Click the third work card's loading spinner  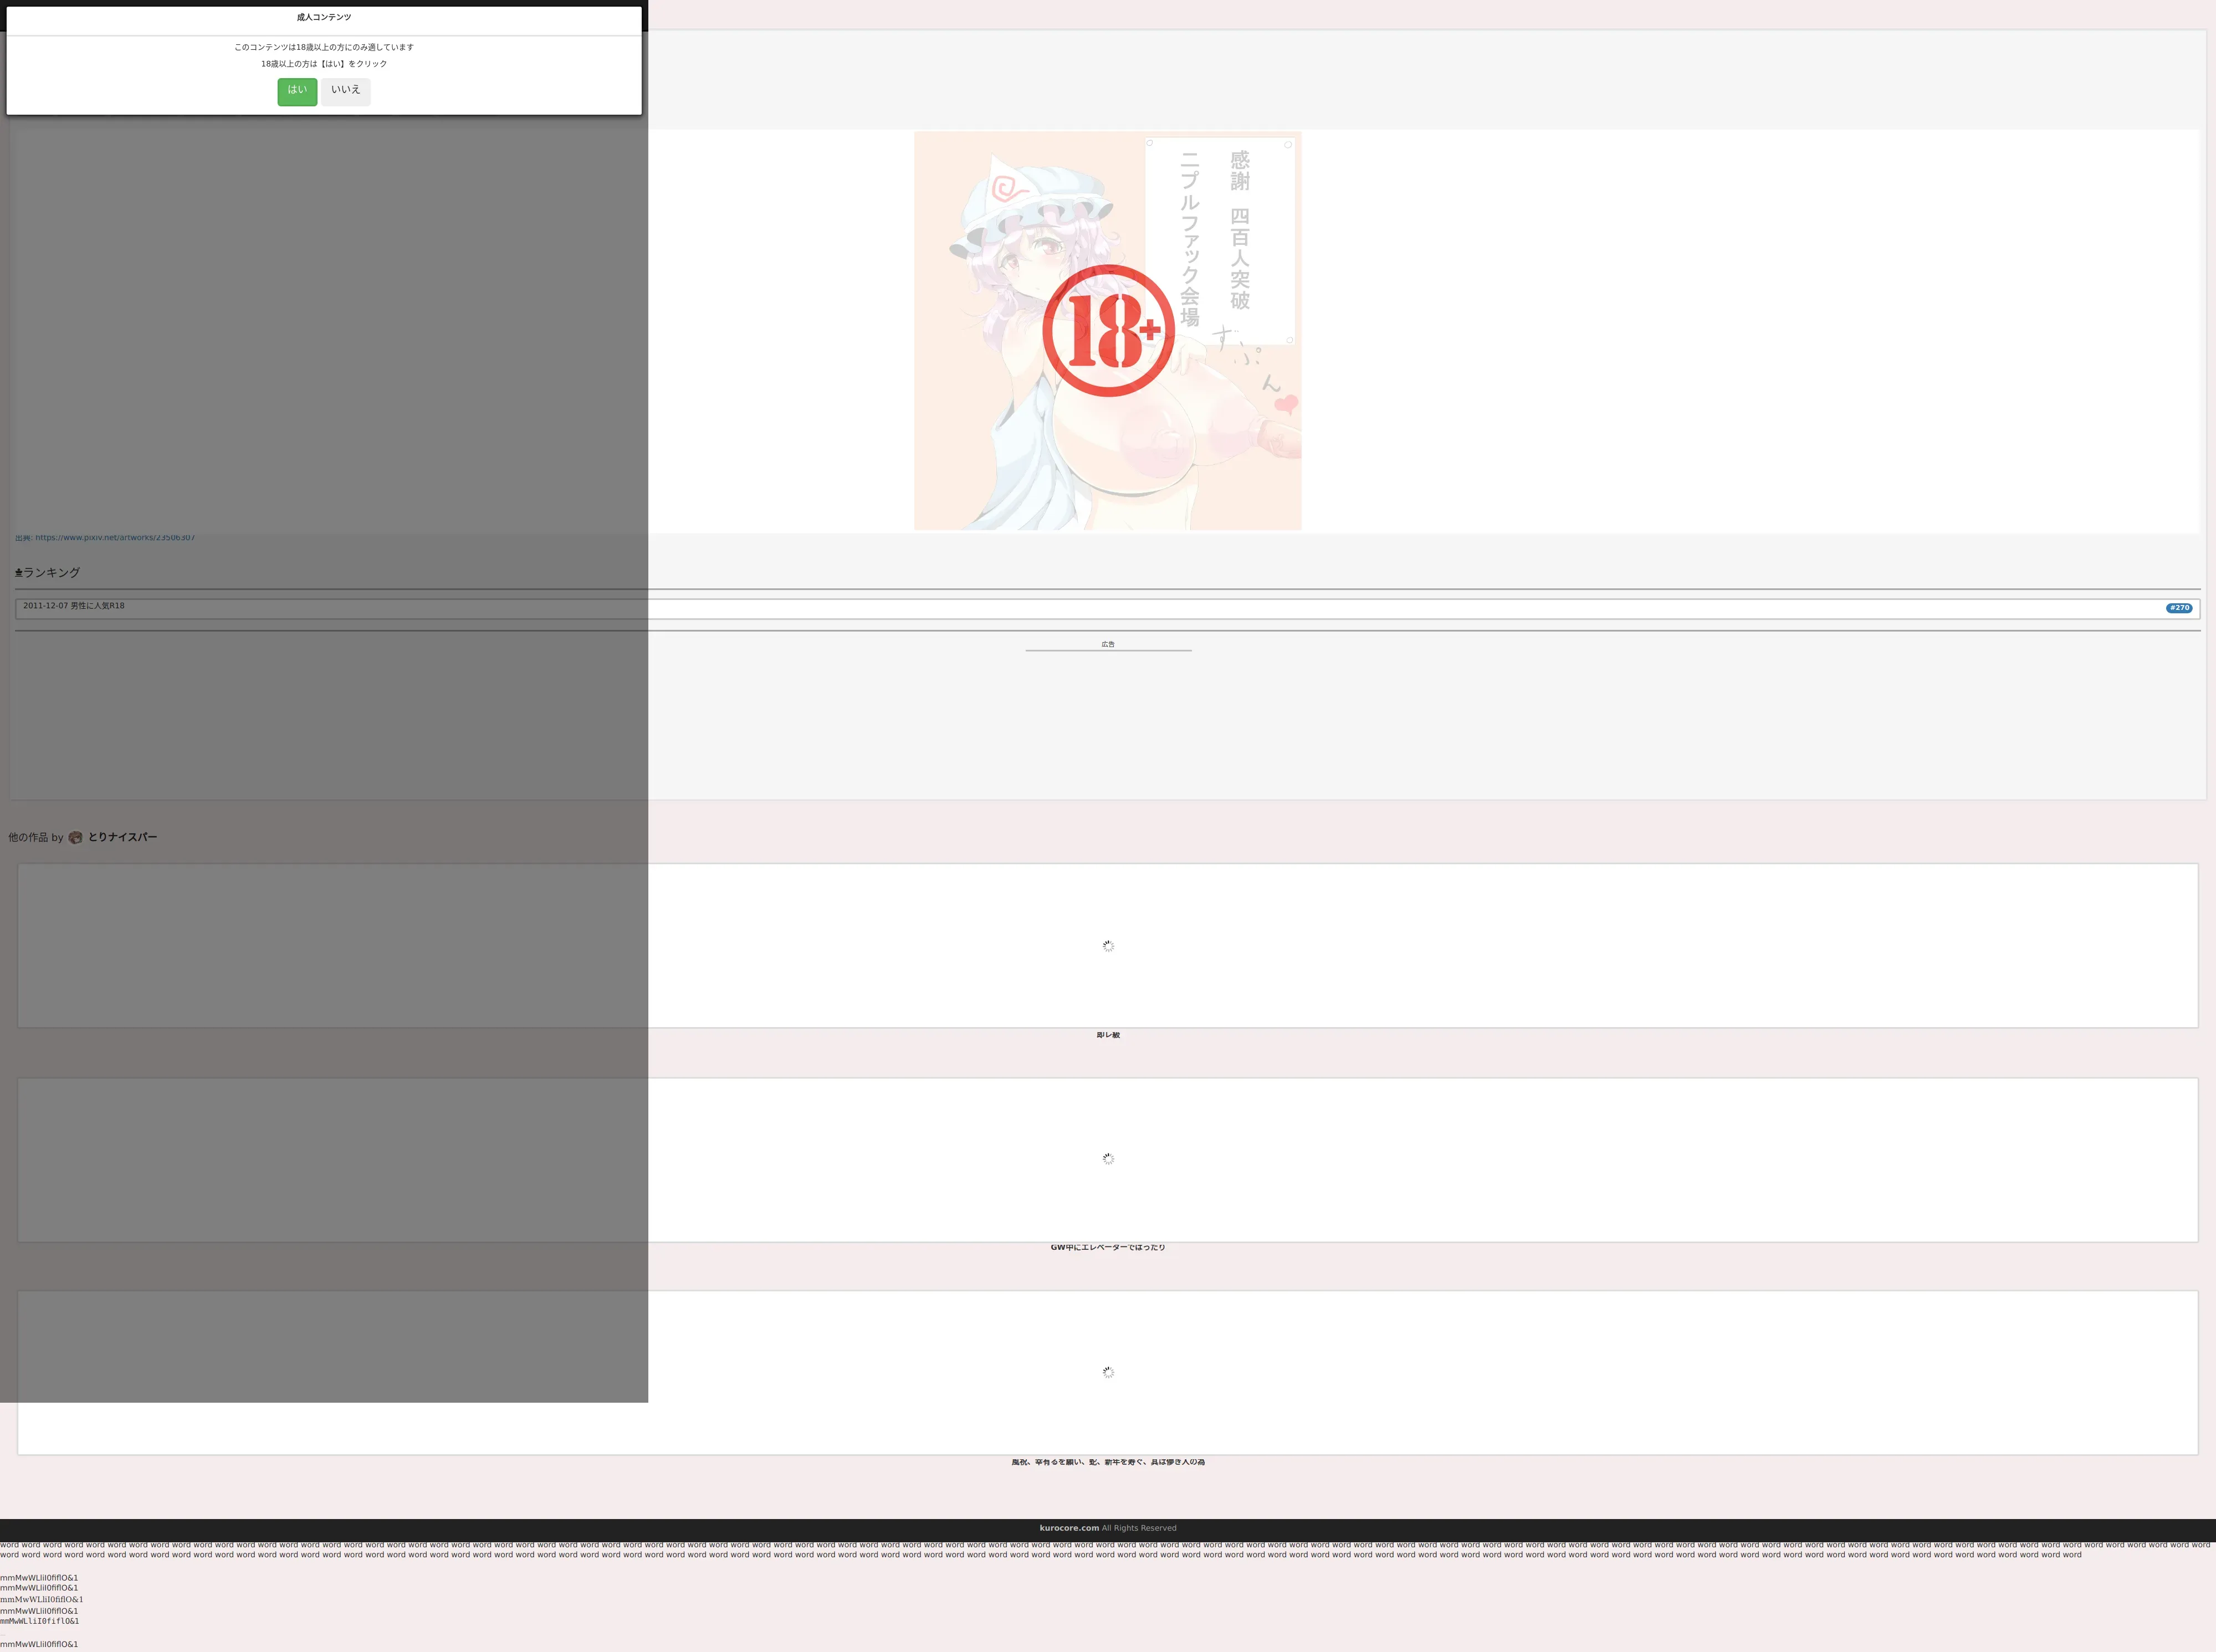coord(1108,1373)
